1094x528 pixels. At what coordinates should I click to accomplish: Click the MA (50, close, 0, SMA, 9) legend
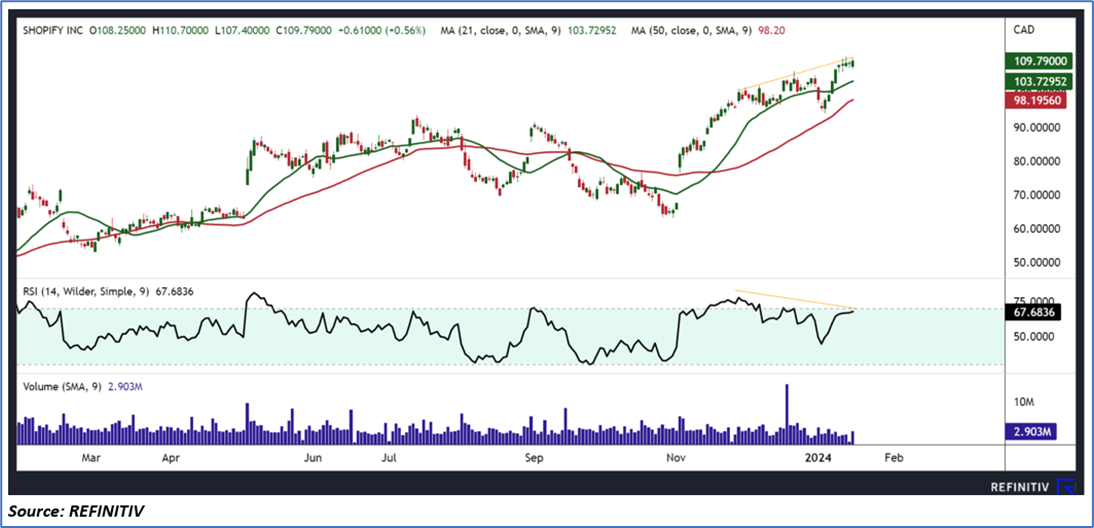(x=691, y=31)
